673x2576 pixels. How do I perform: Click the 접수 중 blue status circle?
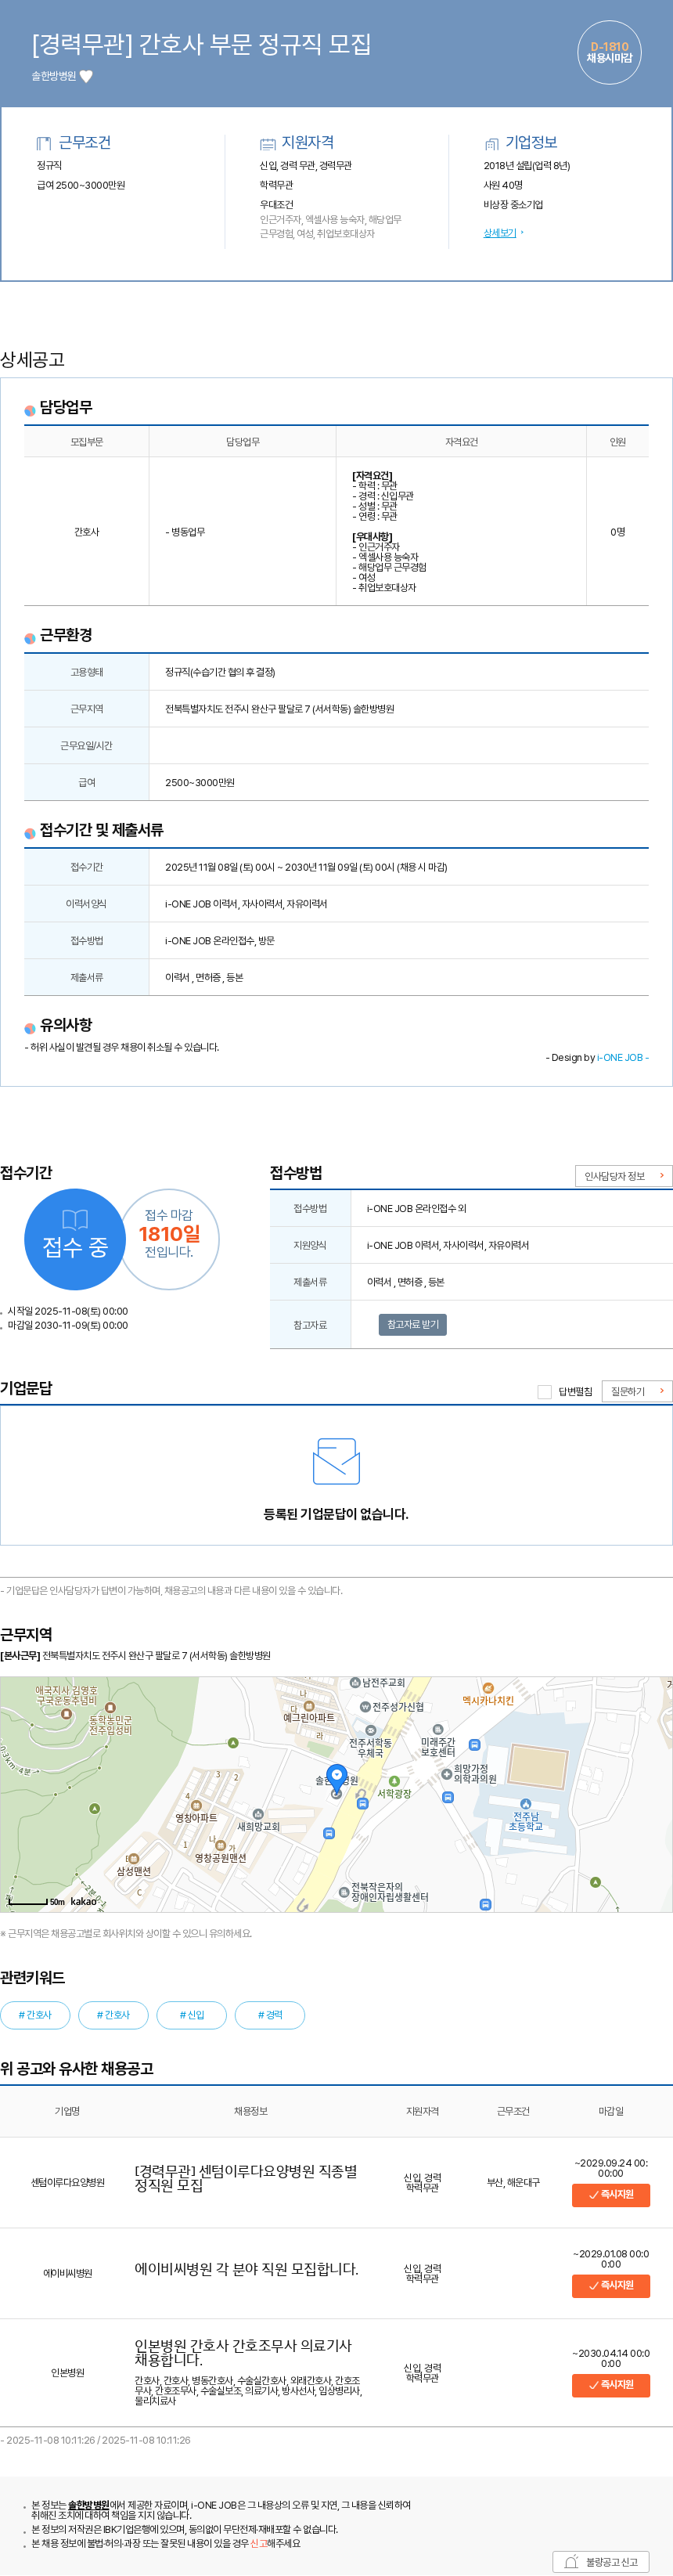[75, 1239]
